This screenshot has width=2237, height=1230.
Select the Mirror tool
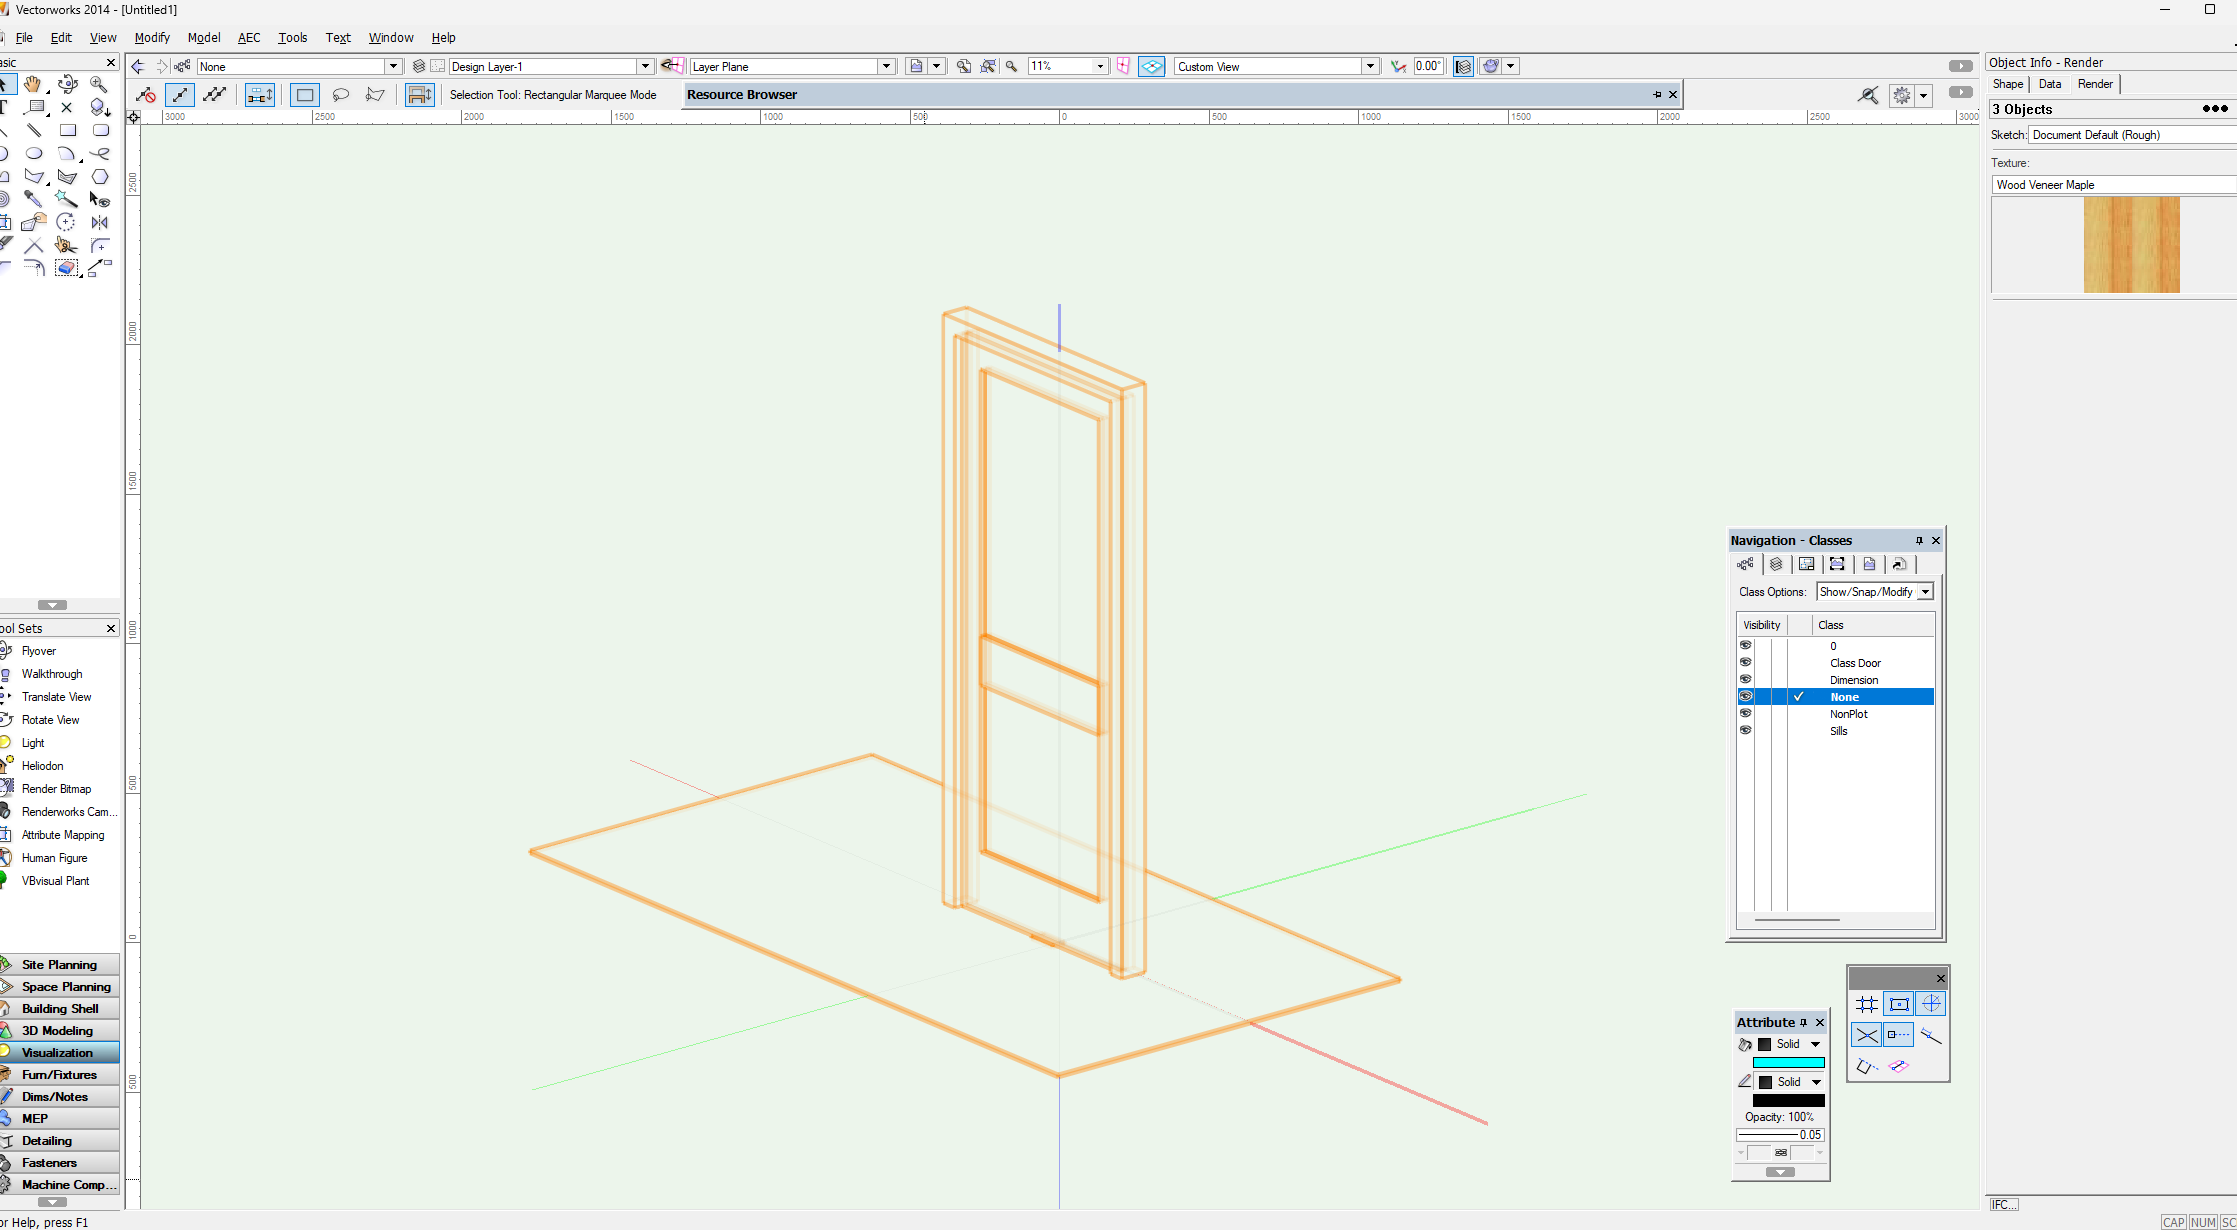coord(99,222)
